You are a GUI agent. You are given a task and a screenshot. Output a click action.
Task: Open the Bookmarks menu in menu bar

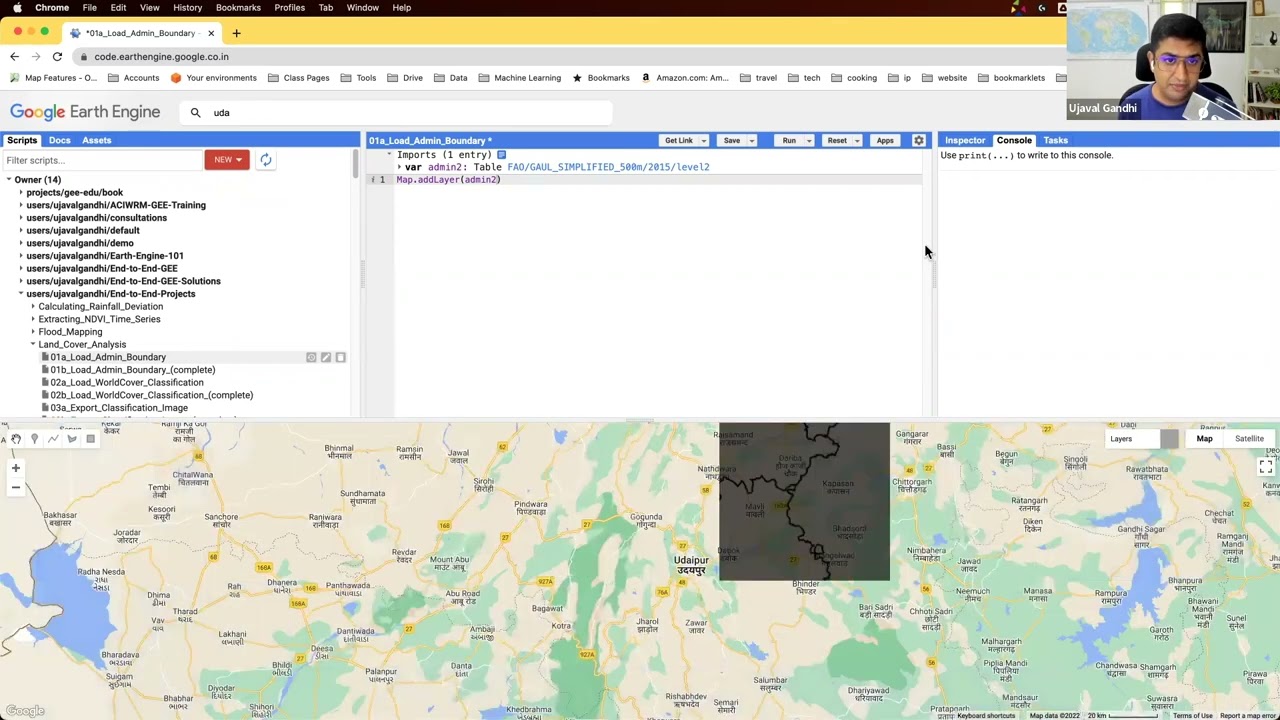coord(238,7)
